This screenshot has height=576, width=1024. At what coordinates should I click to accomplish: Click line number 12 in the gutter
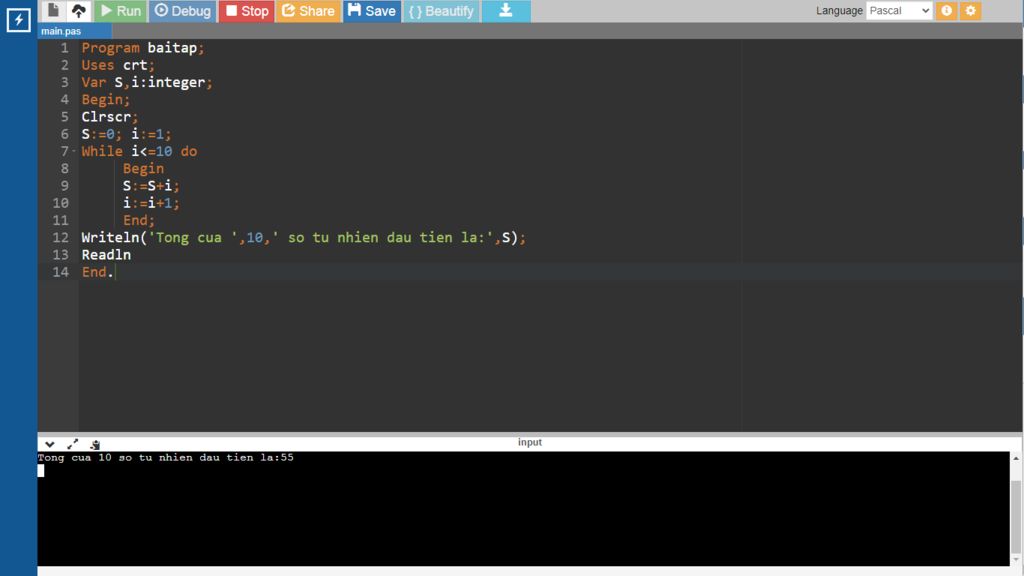(60, 238)
